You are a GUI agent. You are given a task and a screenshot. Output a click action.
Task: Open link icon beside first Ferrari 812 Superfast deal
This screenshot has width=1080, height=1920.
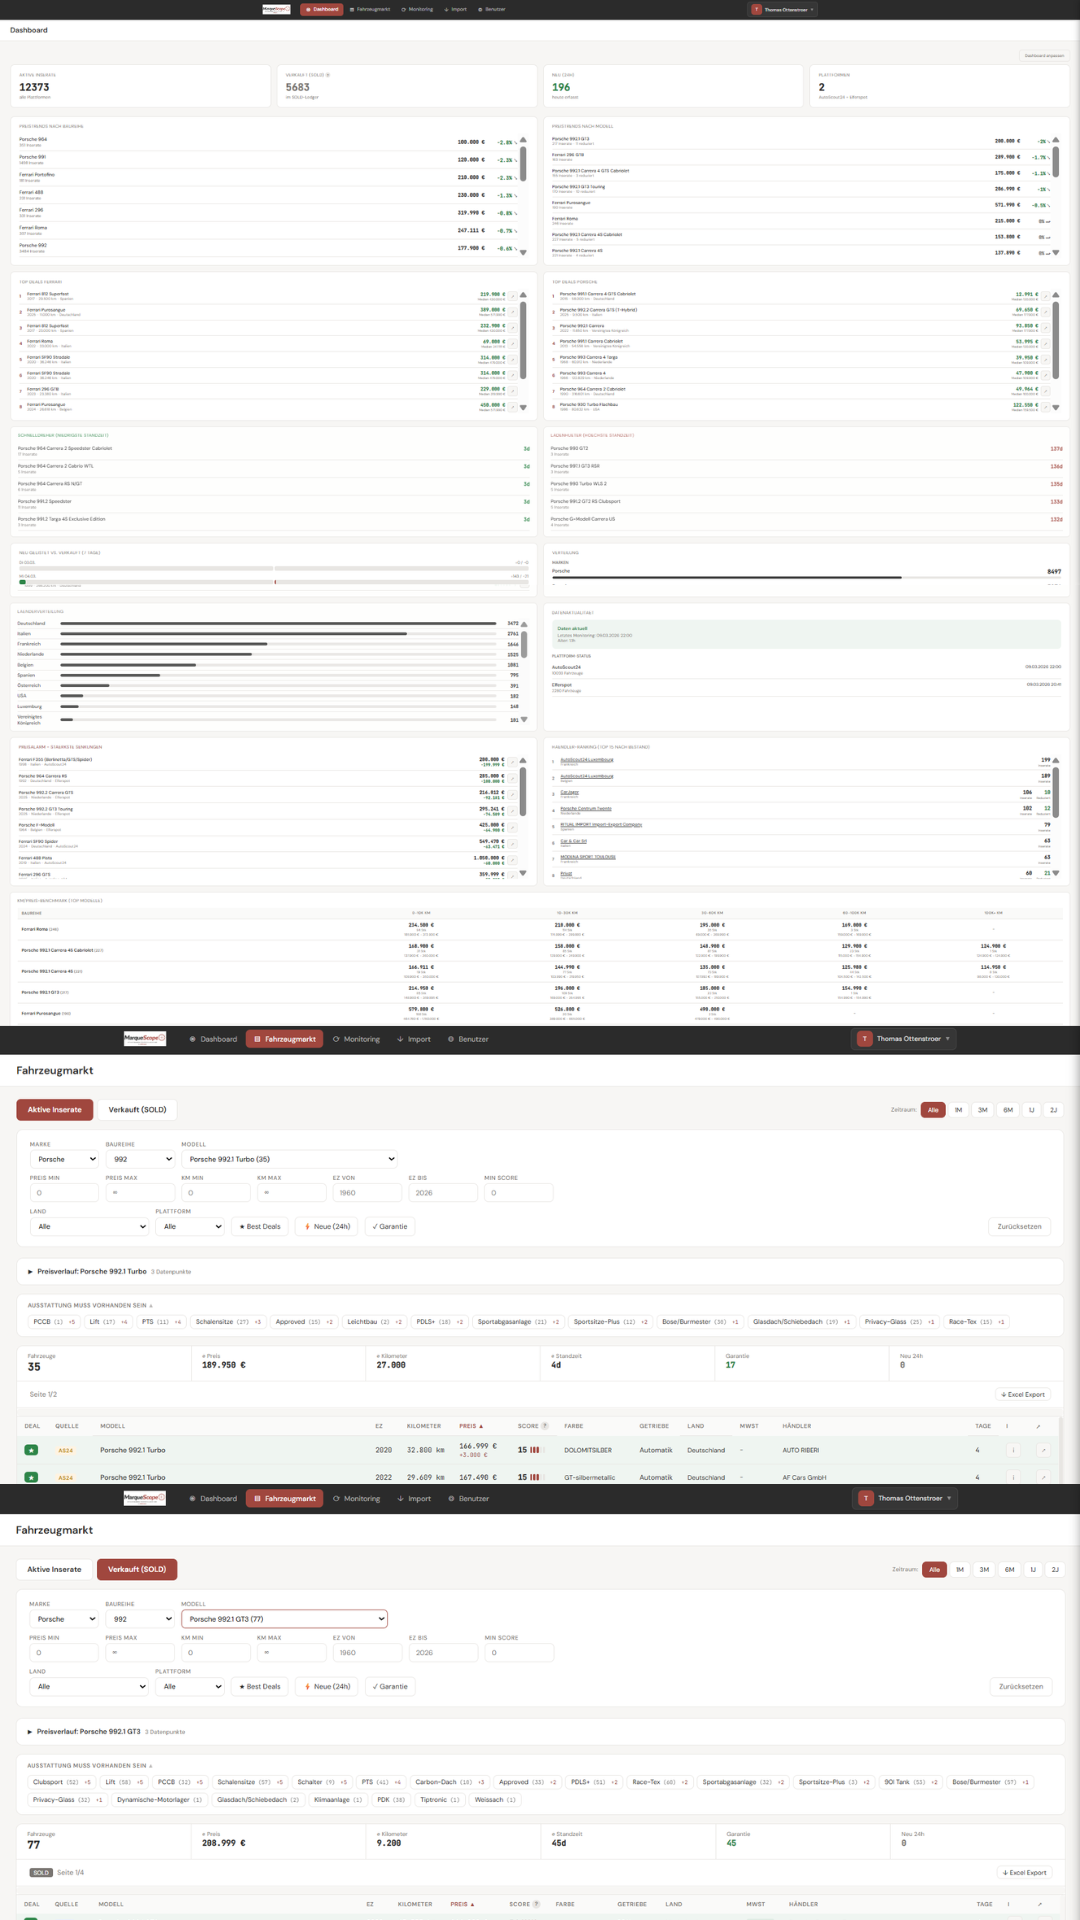coord(512,296)
